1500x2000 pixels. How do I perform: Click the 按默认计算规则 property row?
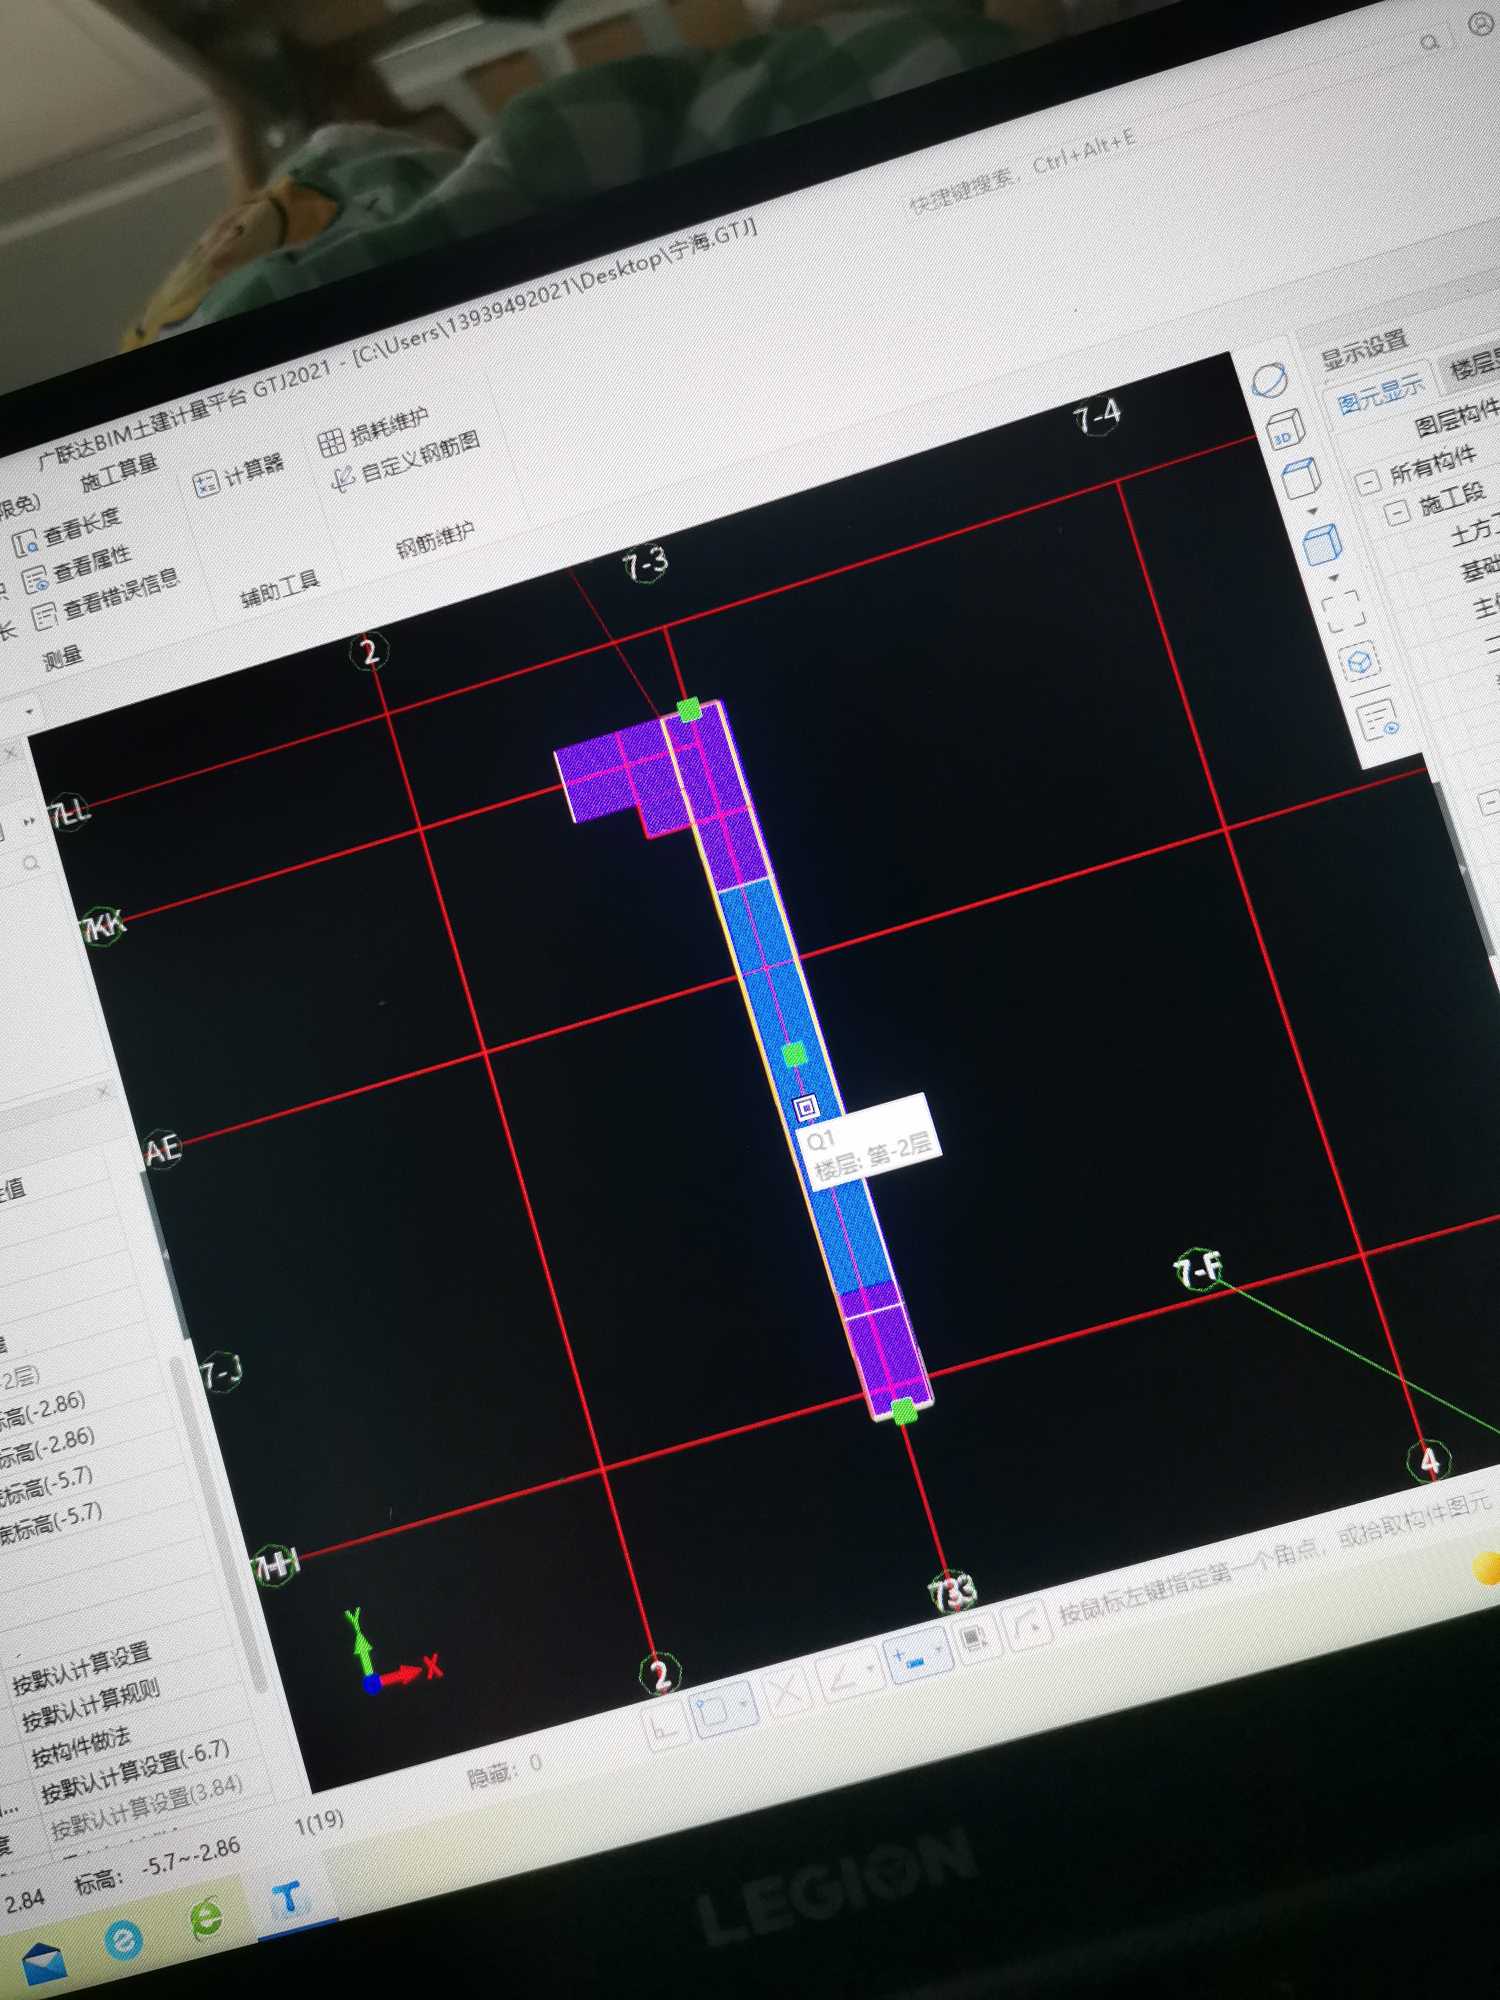click(93, 1705)
